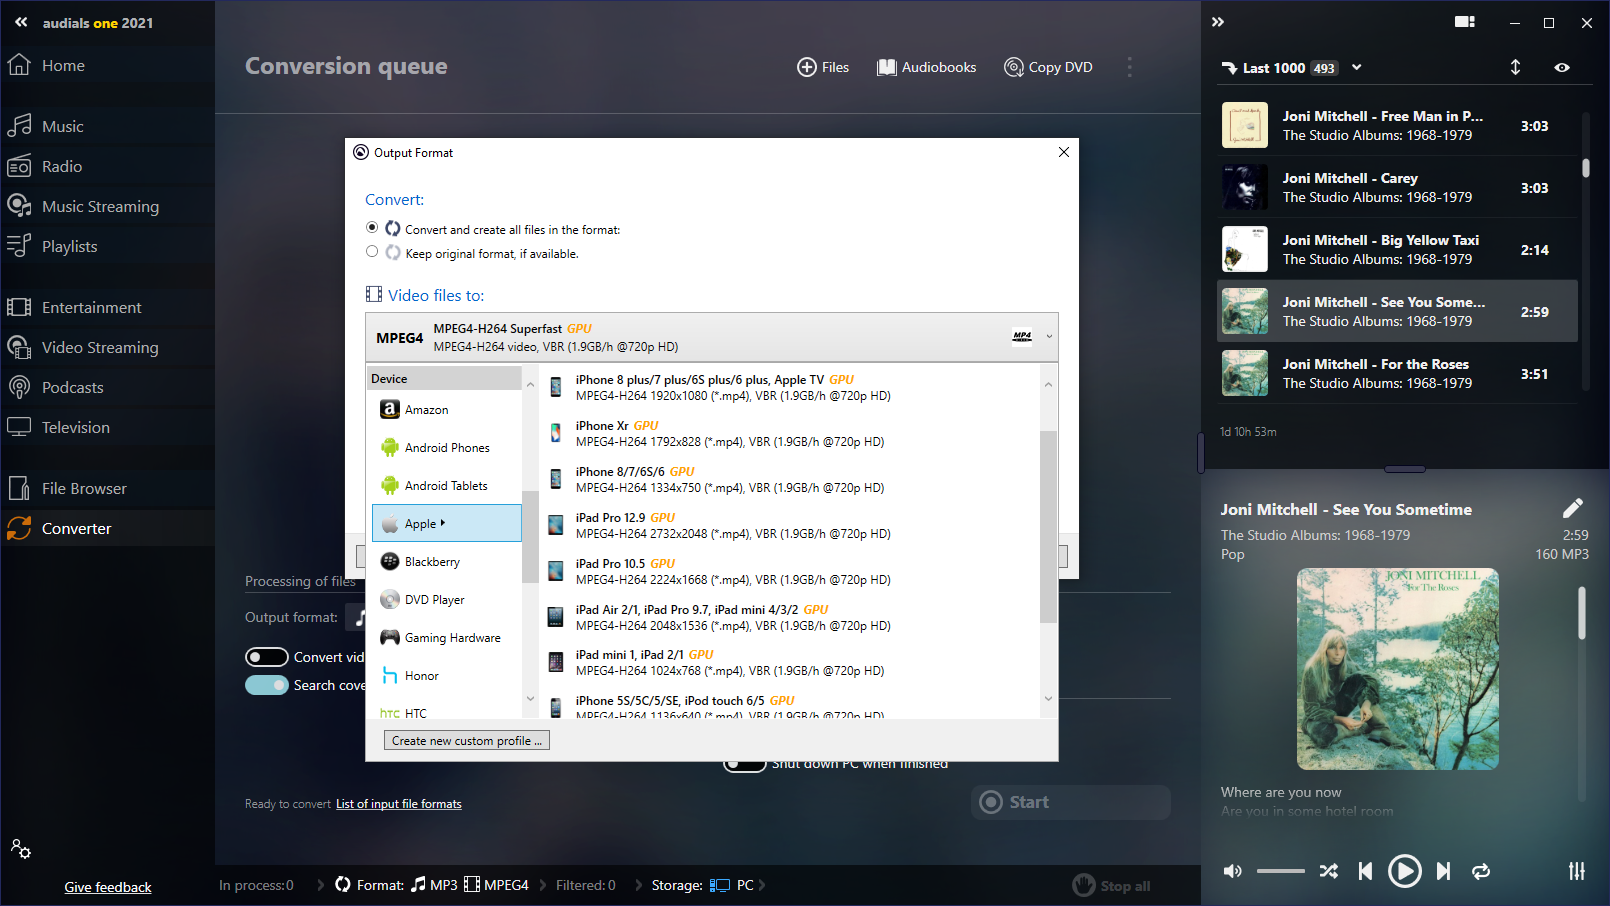Click the speaker volume icon
The image size is (1610, 906).
click(x=1233, y=871)
